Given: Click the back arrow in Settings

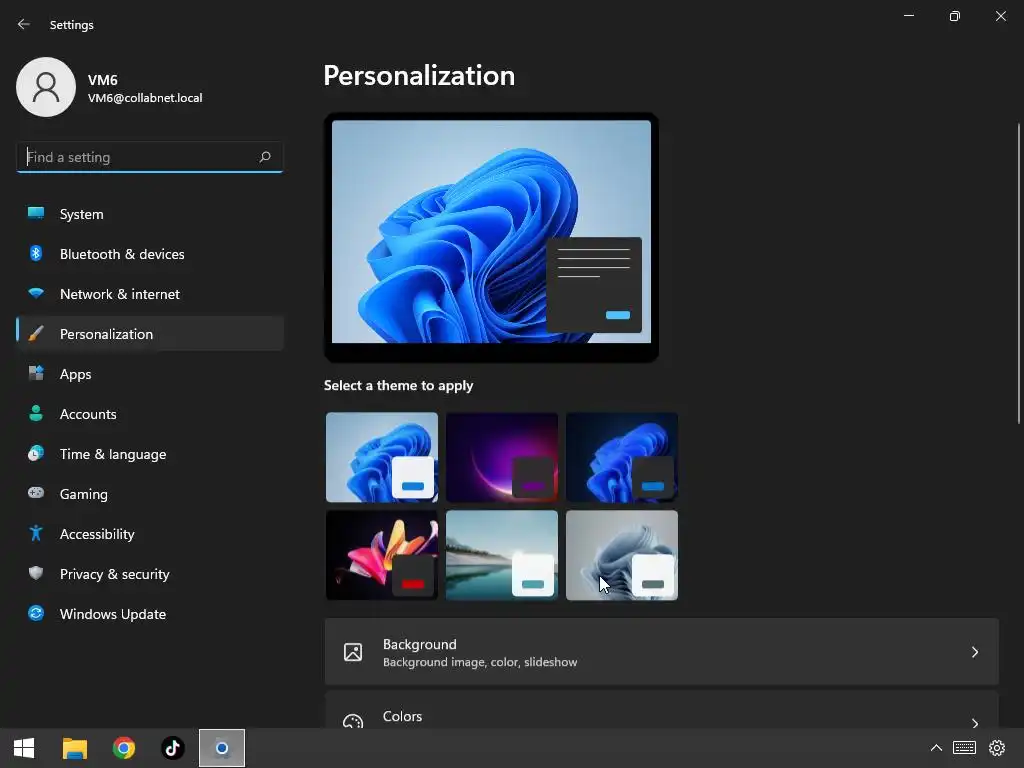Looking at the screenshot, I should [24, 24].
